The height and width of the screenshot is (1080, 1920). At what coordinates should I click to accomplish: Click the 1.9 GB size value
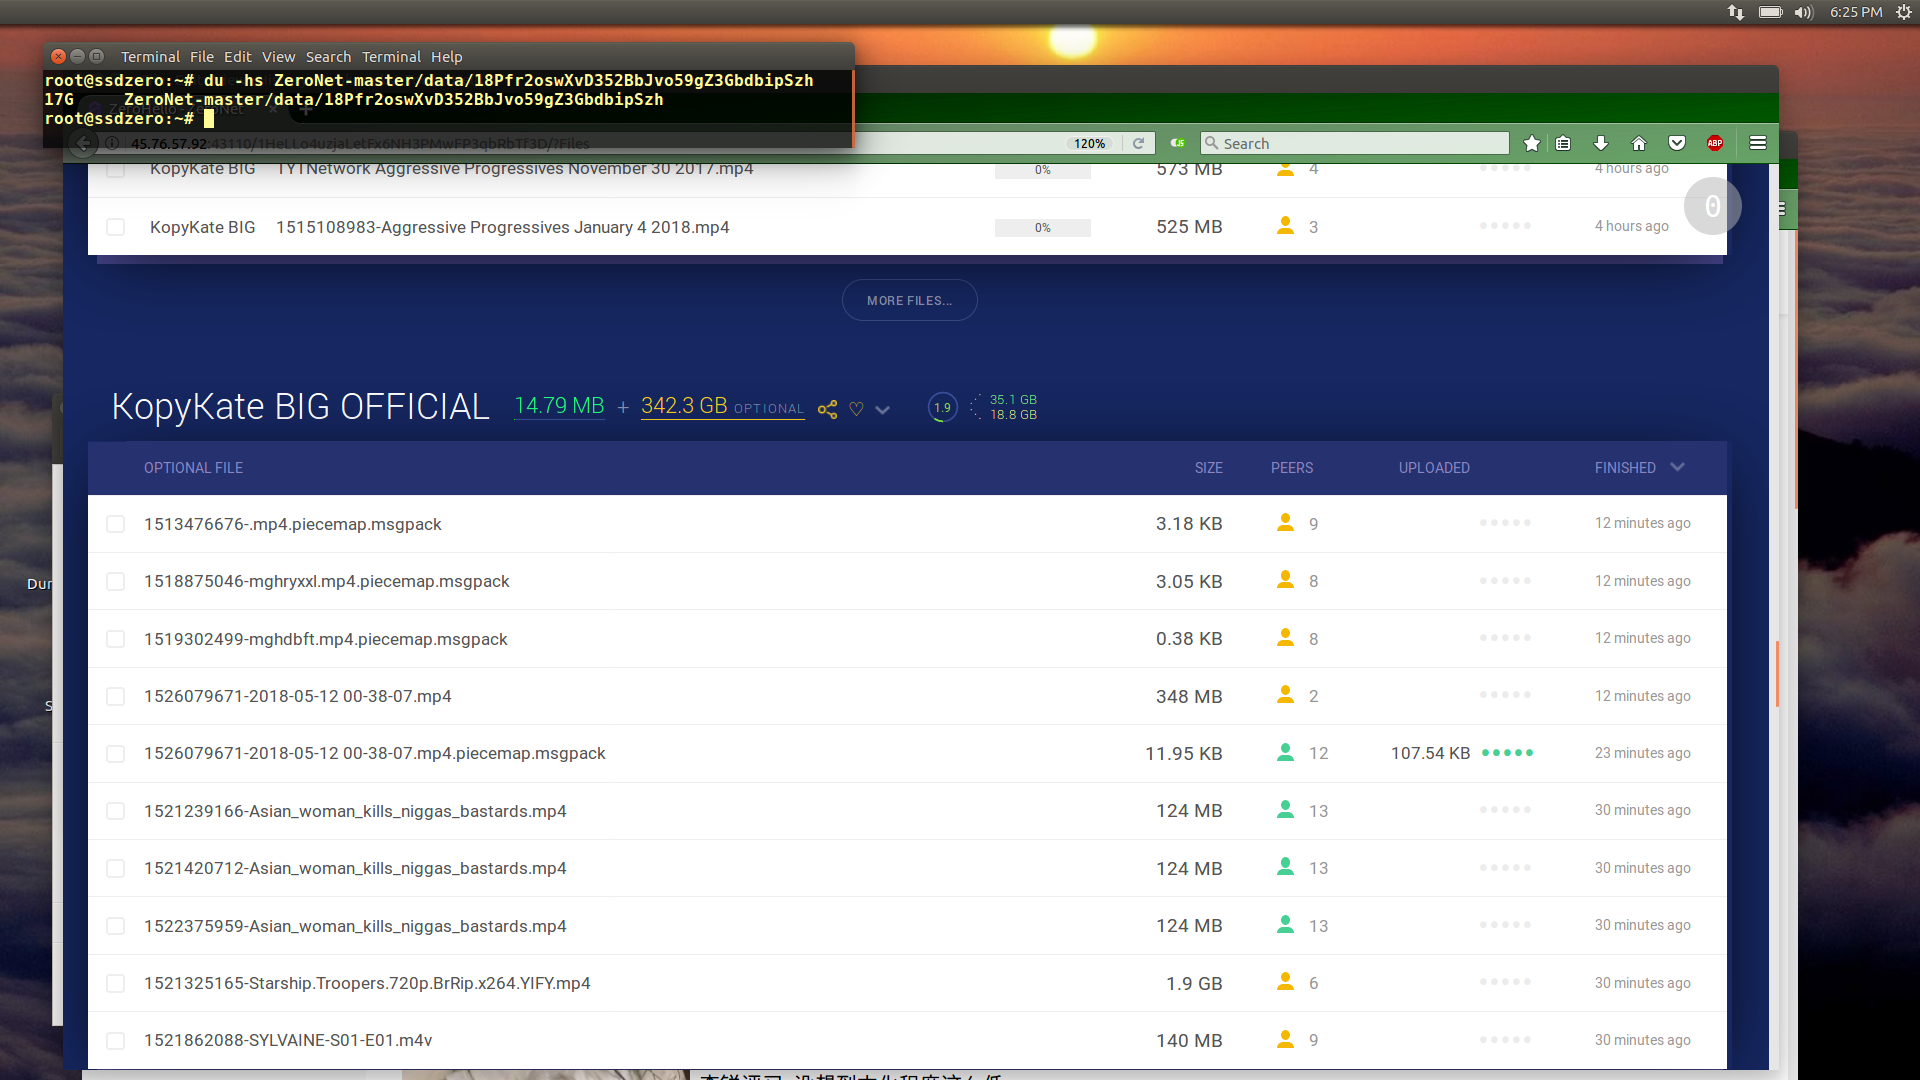[1194, 983]
